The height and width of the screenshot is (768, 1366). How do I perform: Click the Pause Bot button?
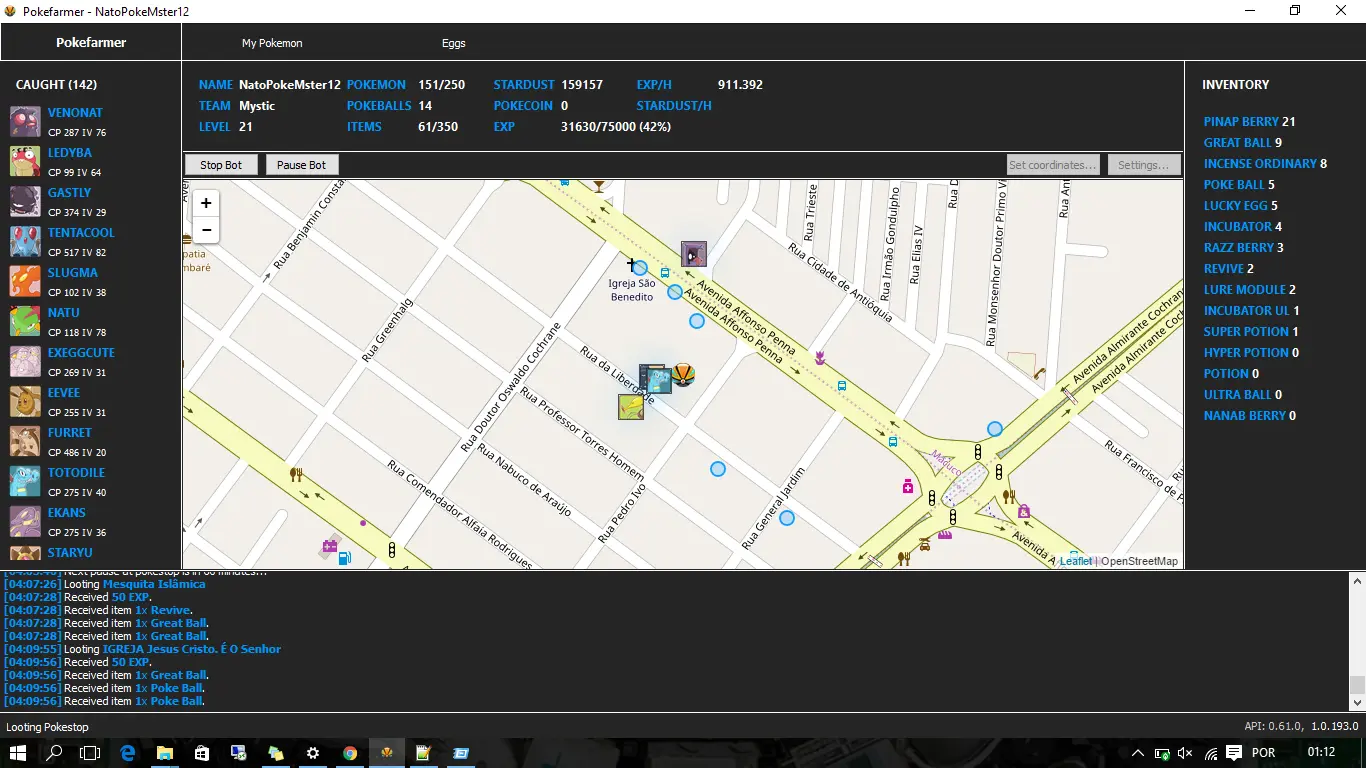[x=302, y=165]
